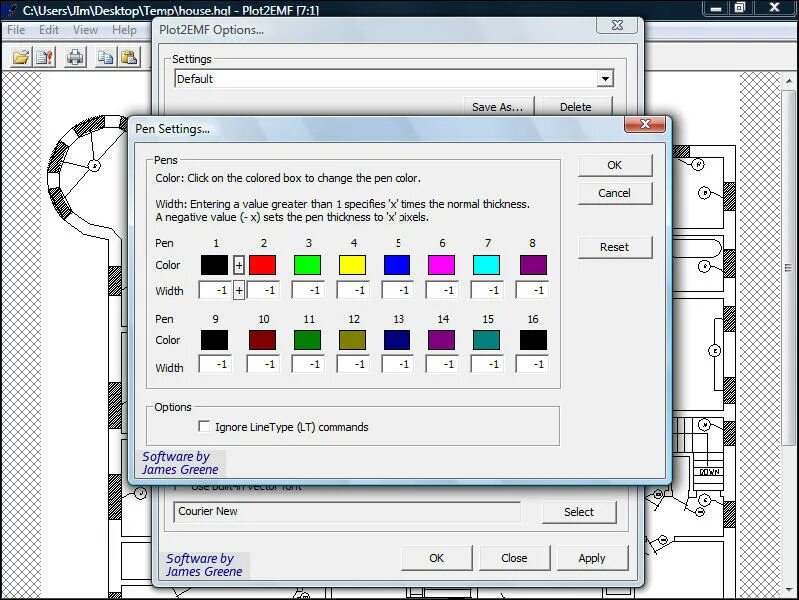Change Pen 2 red color swatch
This screenshot has height=600, width=799.
[262, 265]
